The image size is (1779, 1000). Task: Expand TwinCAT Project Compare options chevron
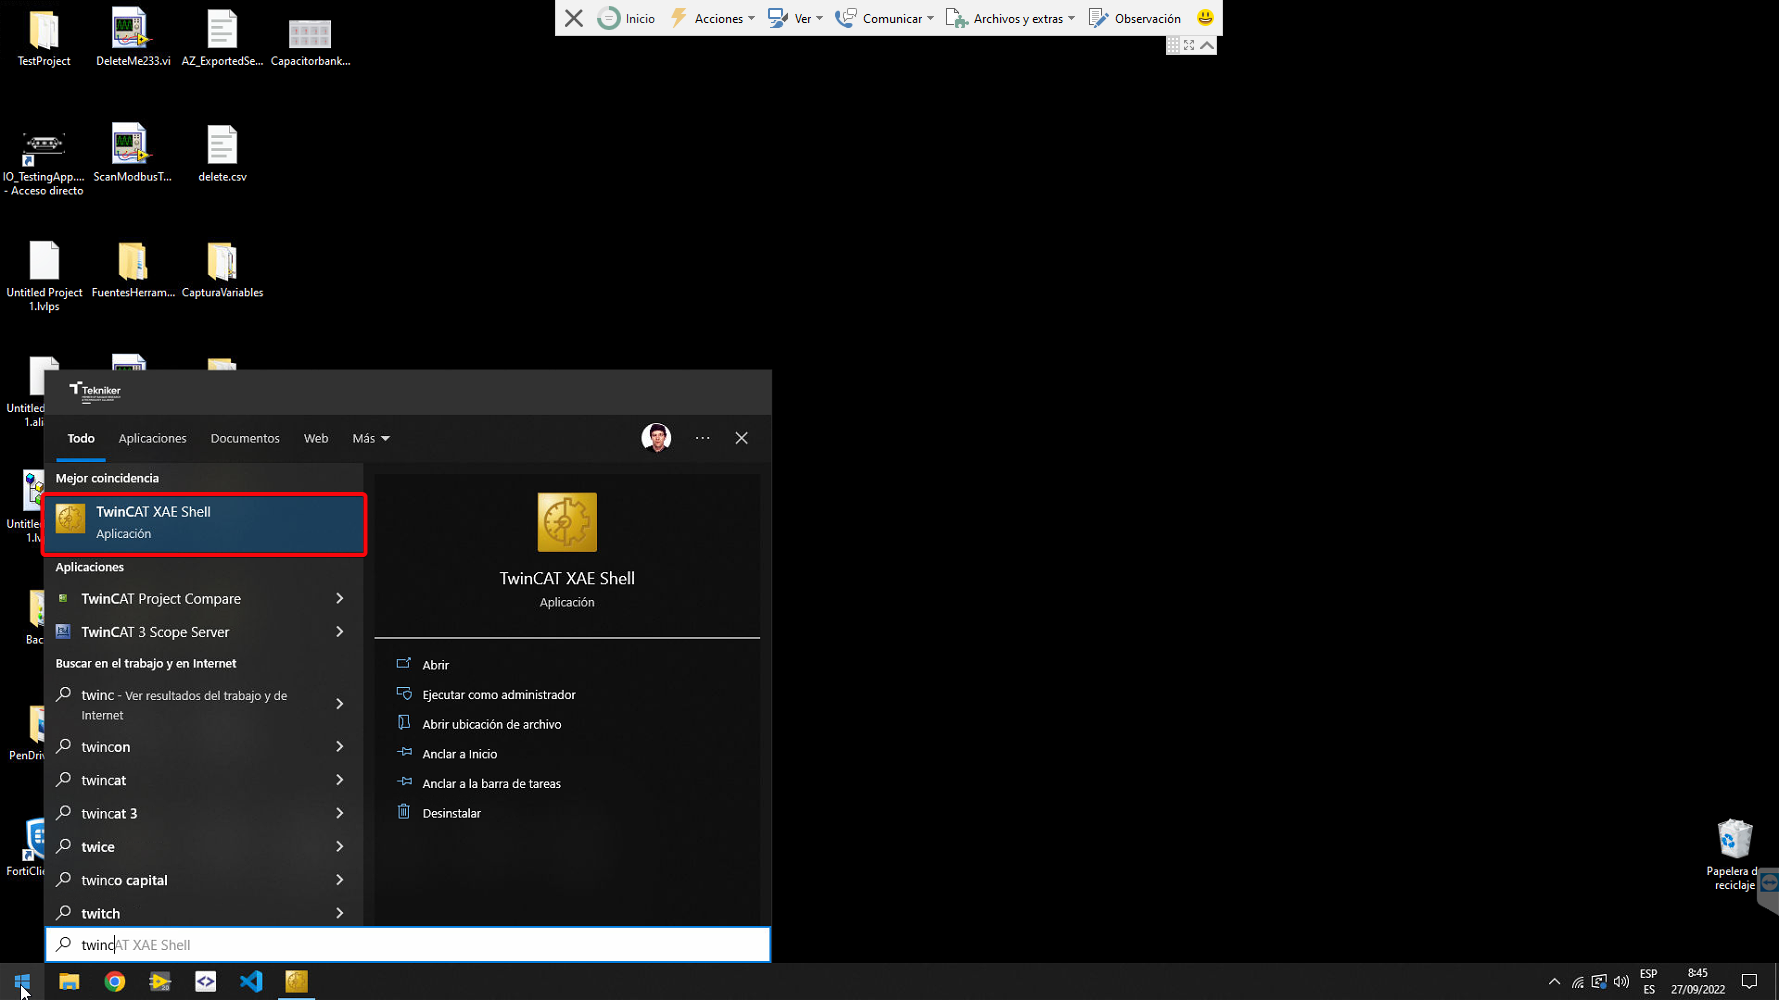point(340,598)
